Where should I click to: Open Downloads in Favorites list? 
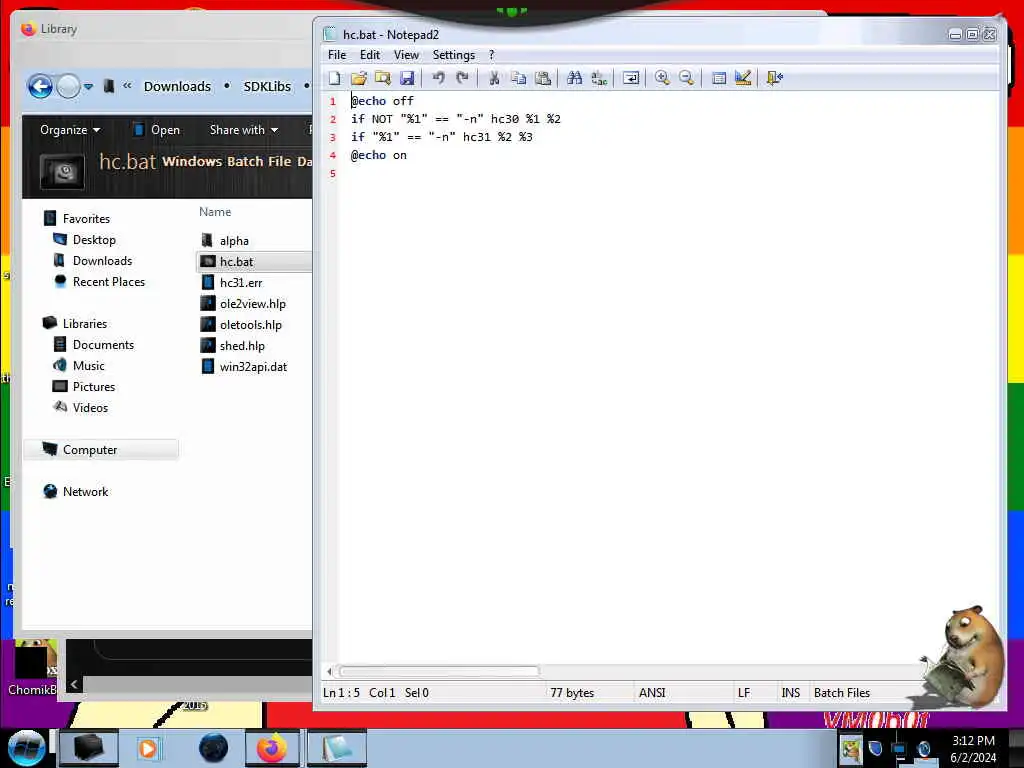102,261
